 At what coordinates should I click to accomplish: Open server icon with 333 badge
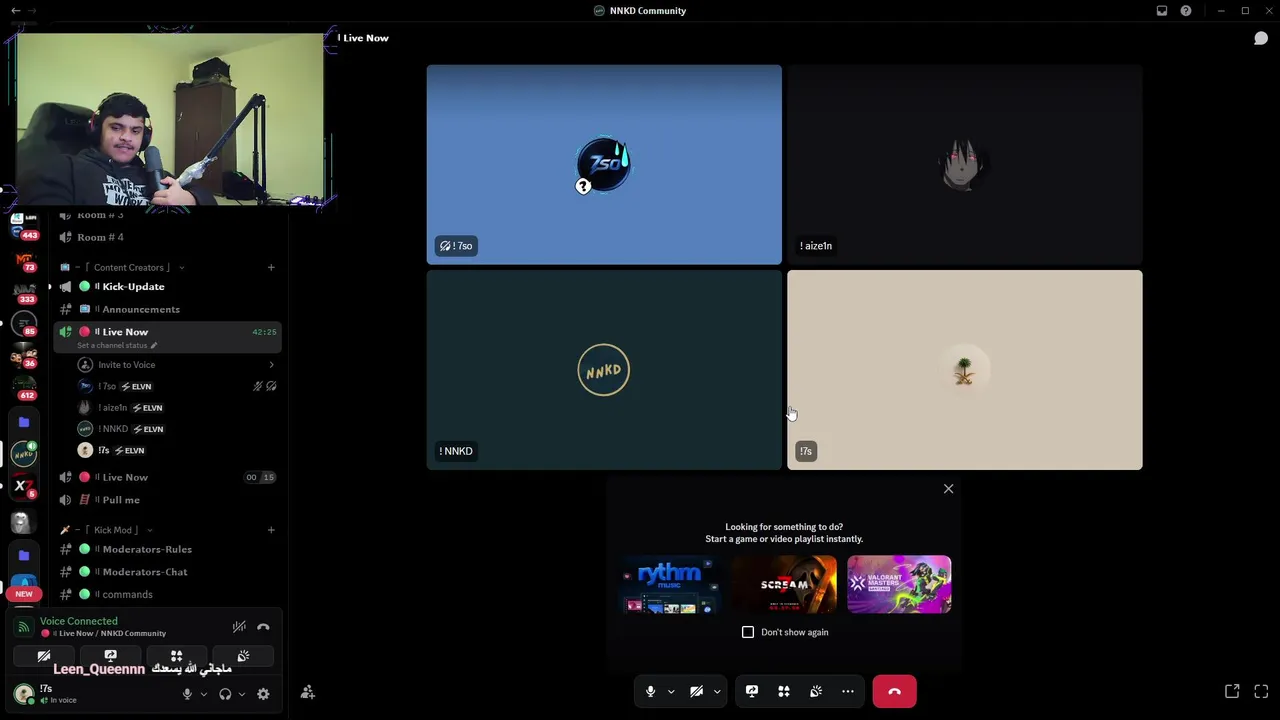click(x=24, y=293)
